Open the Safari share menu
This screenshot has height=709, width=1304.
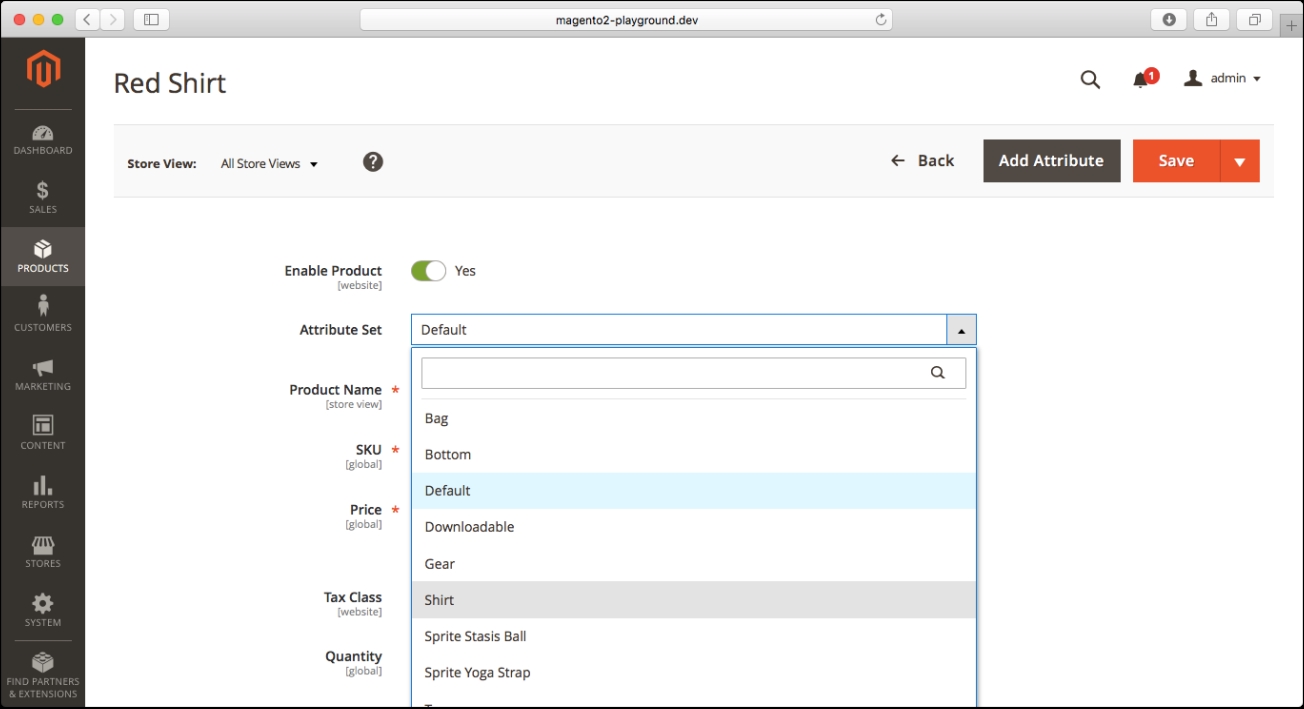(x=1211, y=19)
